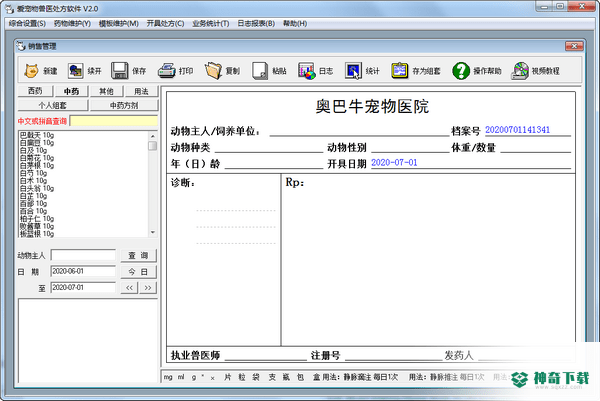This screenshot has width=600, height=401.
Task: Click the 续开 continue prescription icon
Action: 76,71
